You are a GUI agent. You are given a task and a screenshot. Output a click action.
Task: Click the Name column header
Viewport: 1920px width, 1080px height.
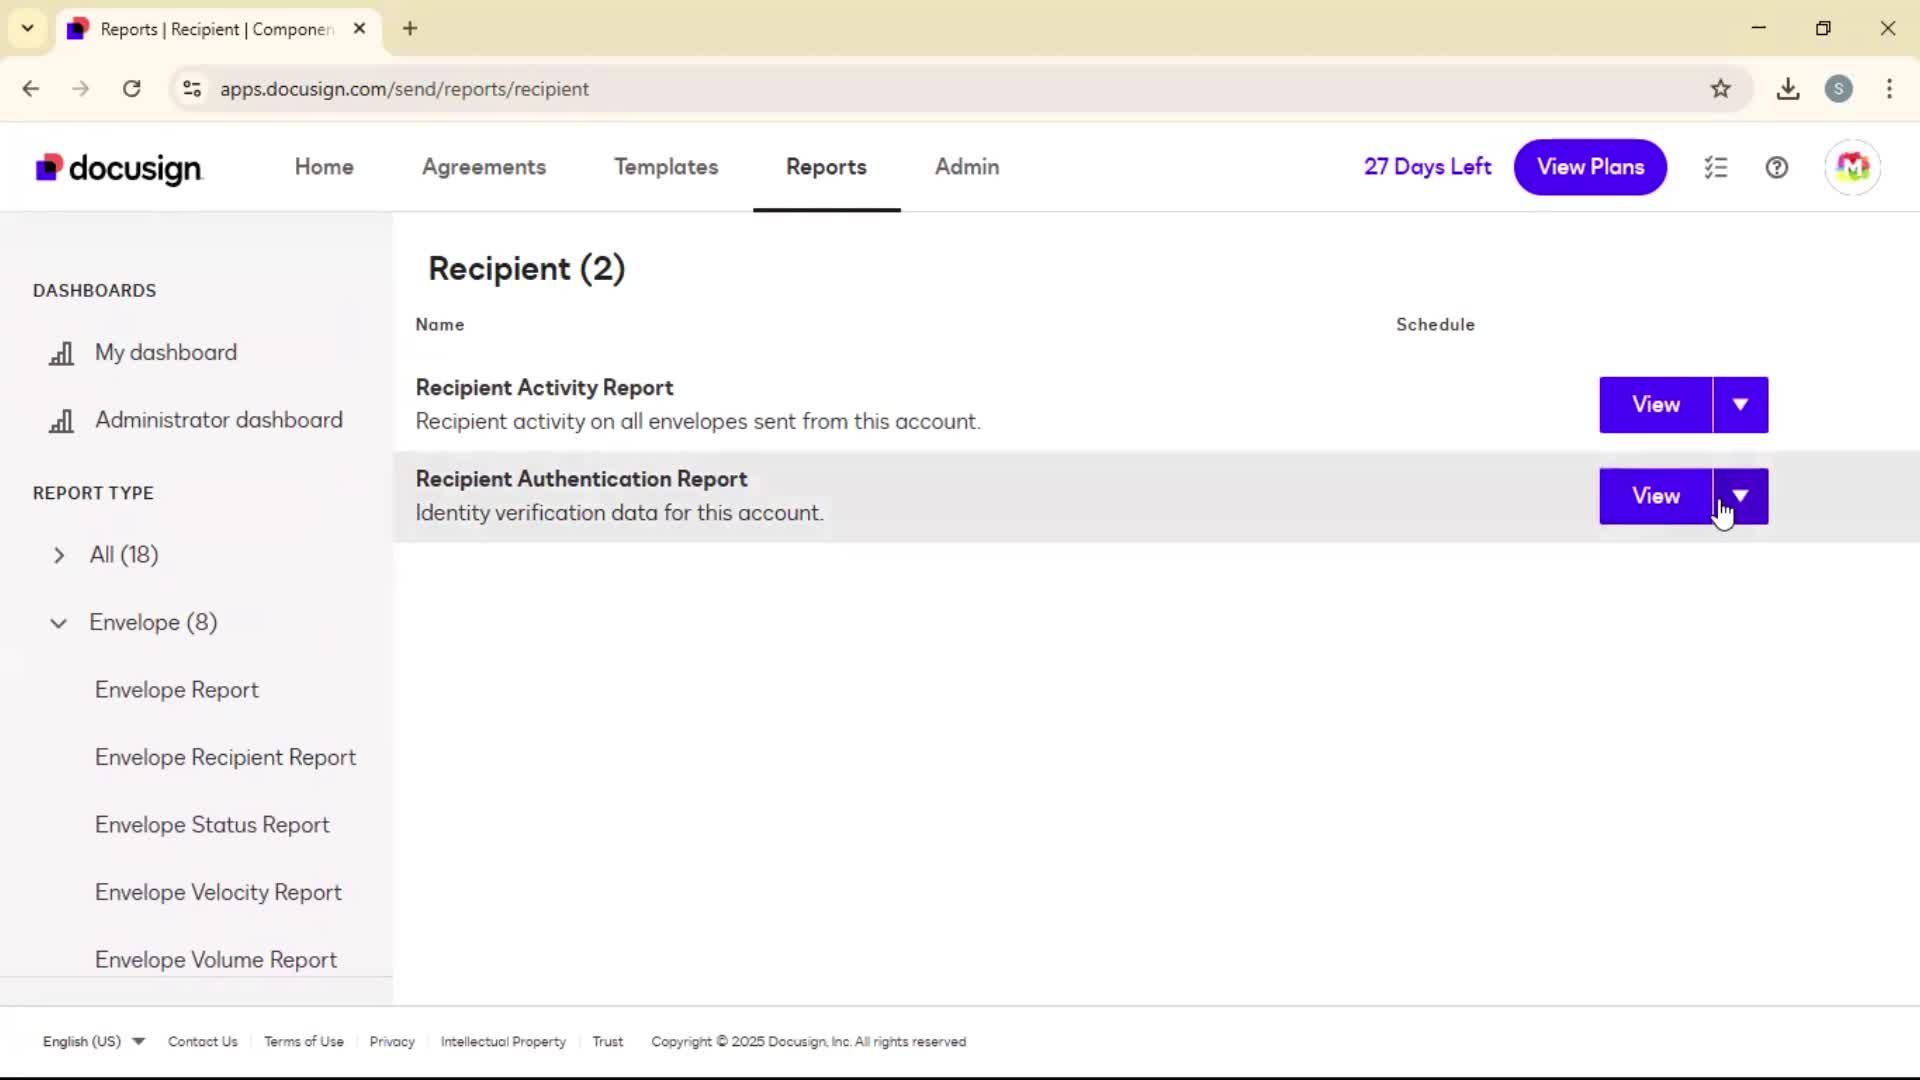[440, 325]
